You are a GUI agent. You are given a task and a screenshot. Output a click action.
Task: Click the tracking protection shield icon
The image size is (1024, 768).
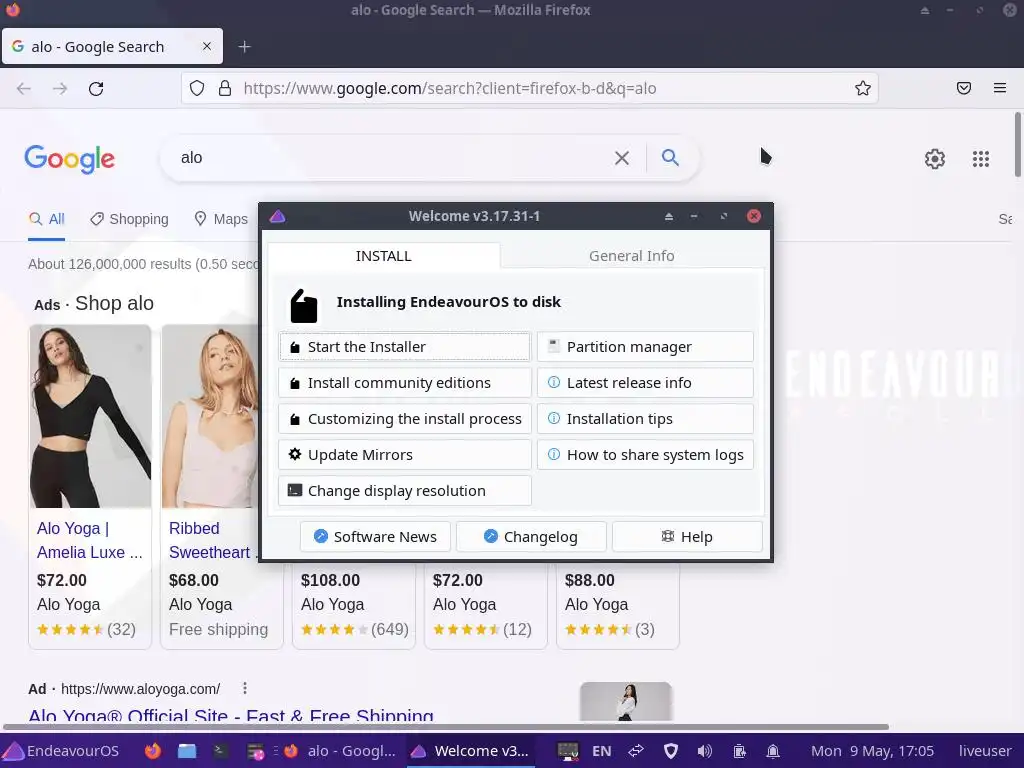coord(197,88)
